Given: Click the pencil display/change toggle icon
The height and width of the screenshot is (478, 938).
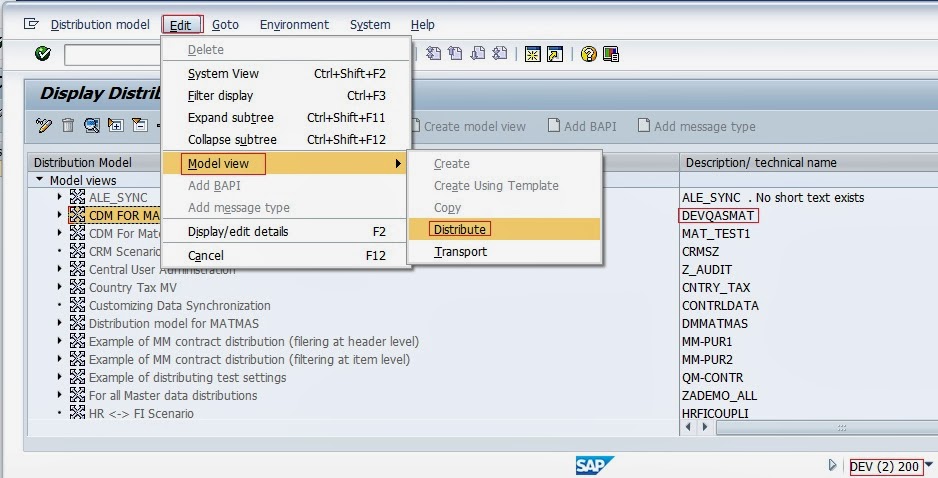Looking at the screenshot, I should pos(43,126).
